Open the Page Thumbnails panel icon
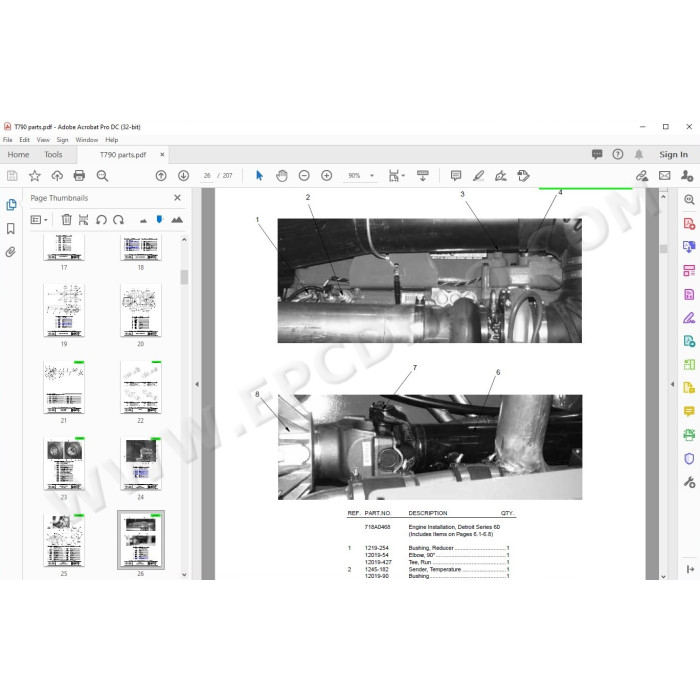The image size is (700, 700). click(11, 205)
